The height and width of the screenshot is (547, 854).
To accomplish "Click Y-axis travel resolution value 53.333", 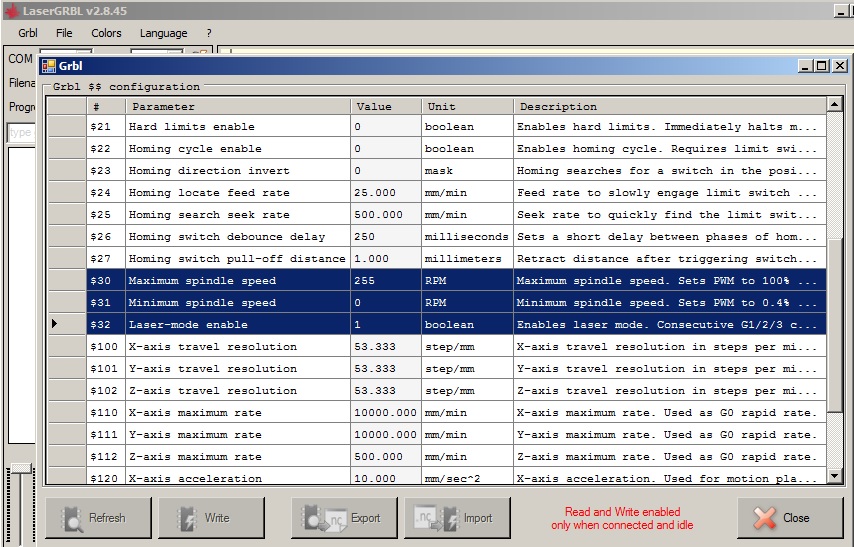I will coord(386,368).
